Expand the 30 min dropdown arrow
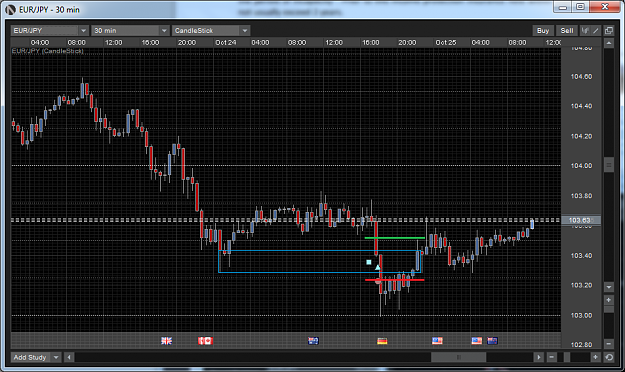625x372 pixels. tap(164, 31)
